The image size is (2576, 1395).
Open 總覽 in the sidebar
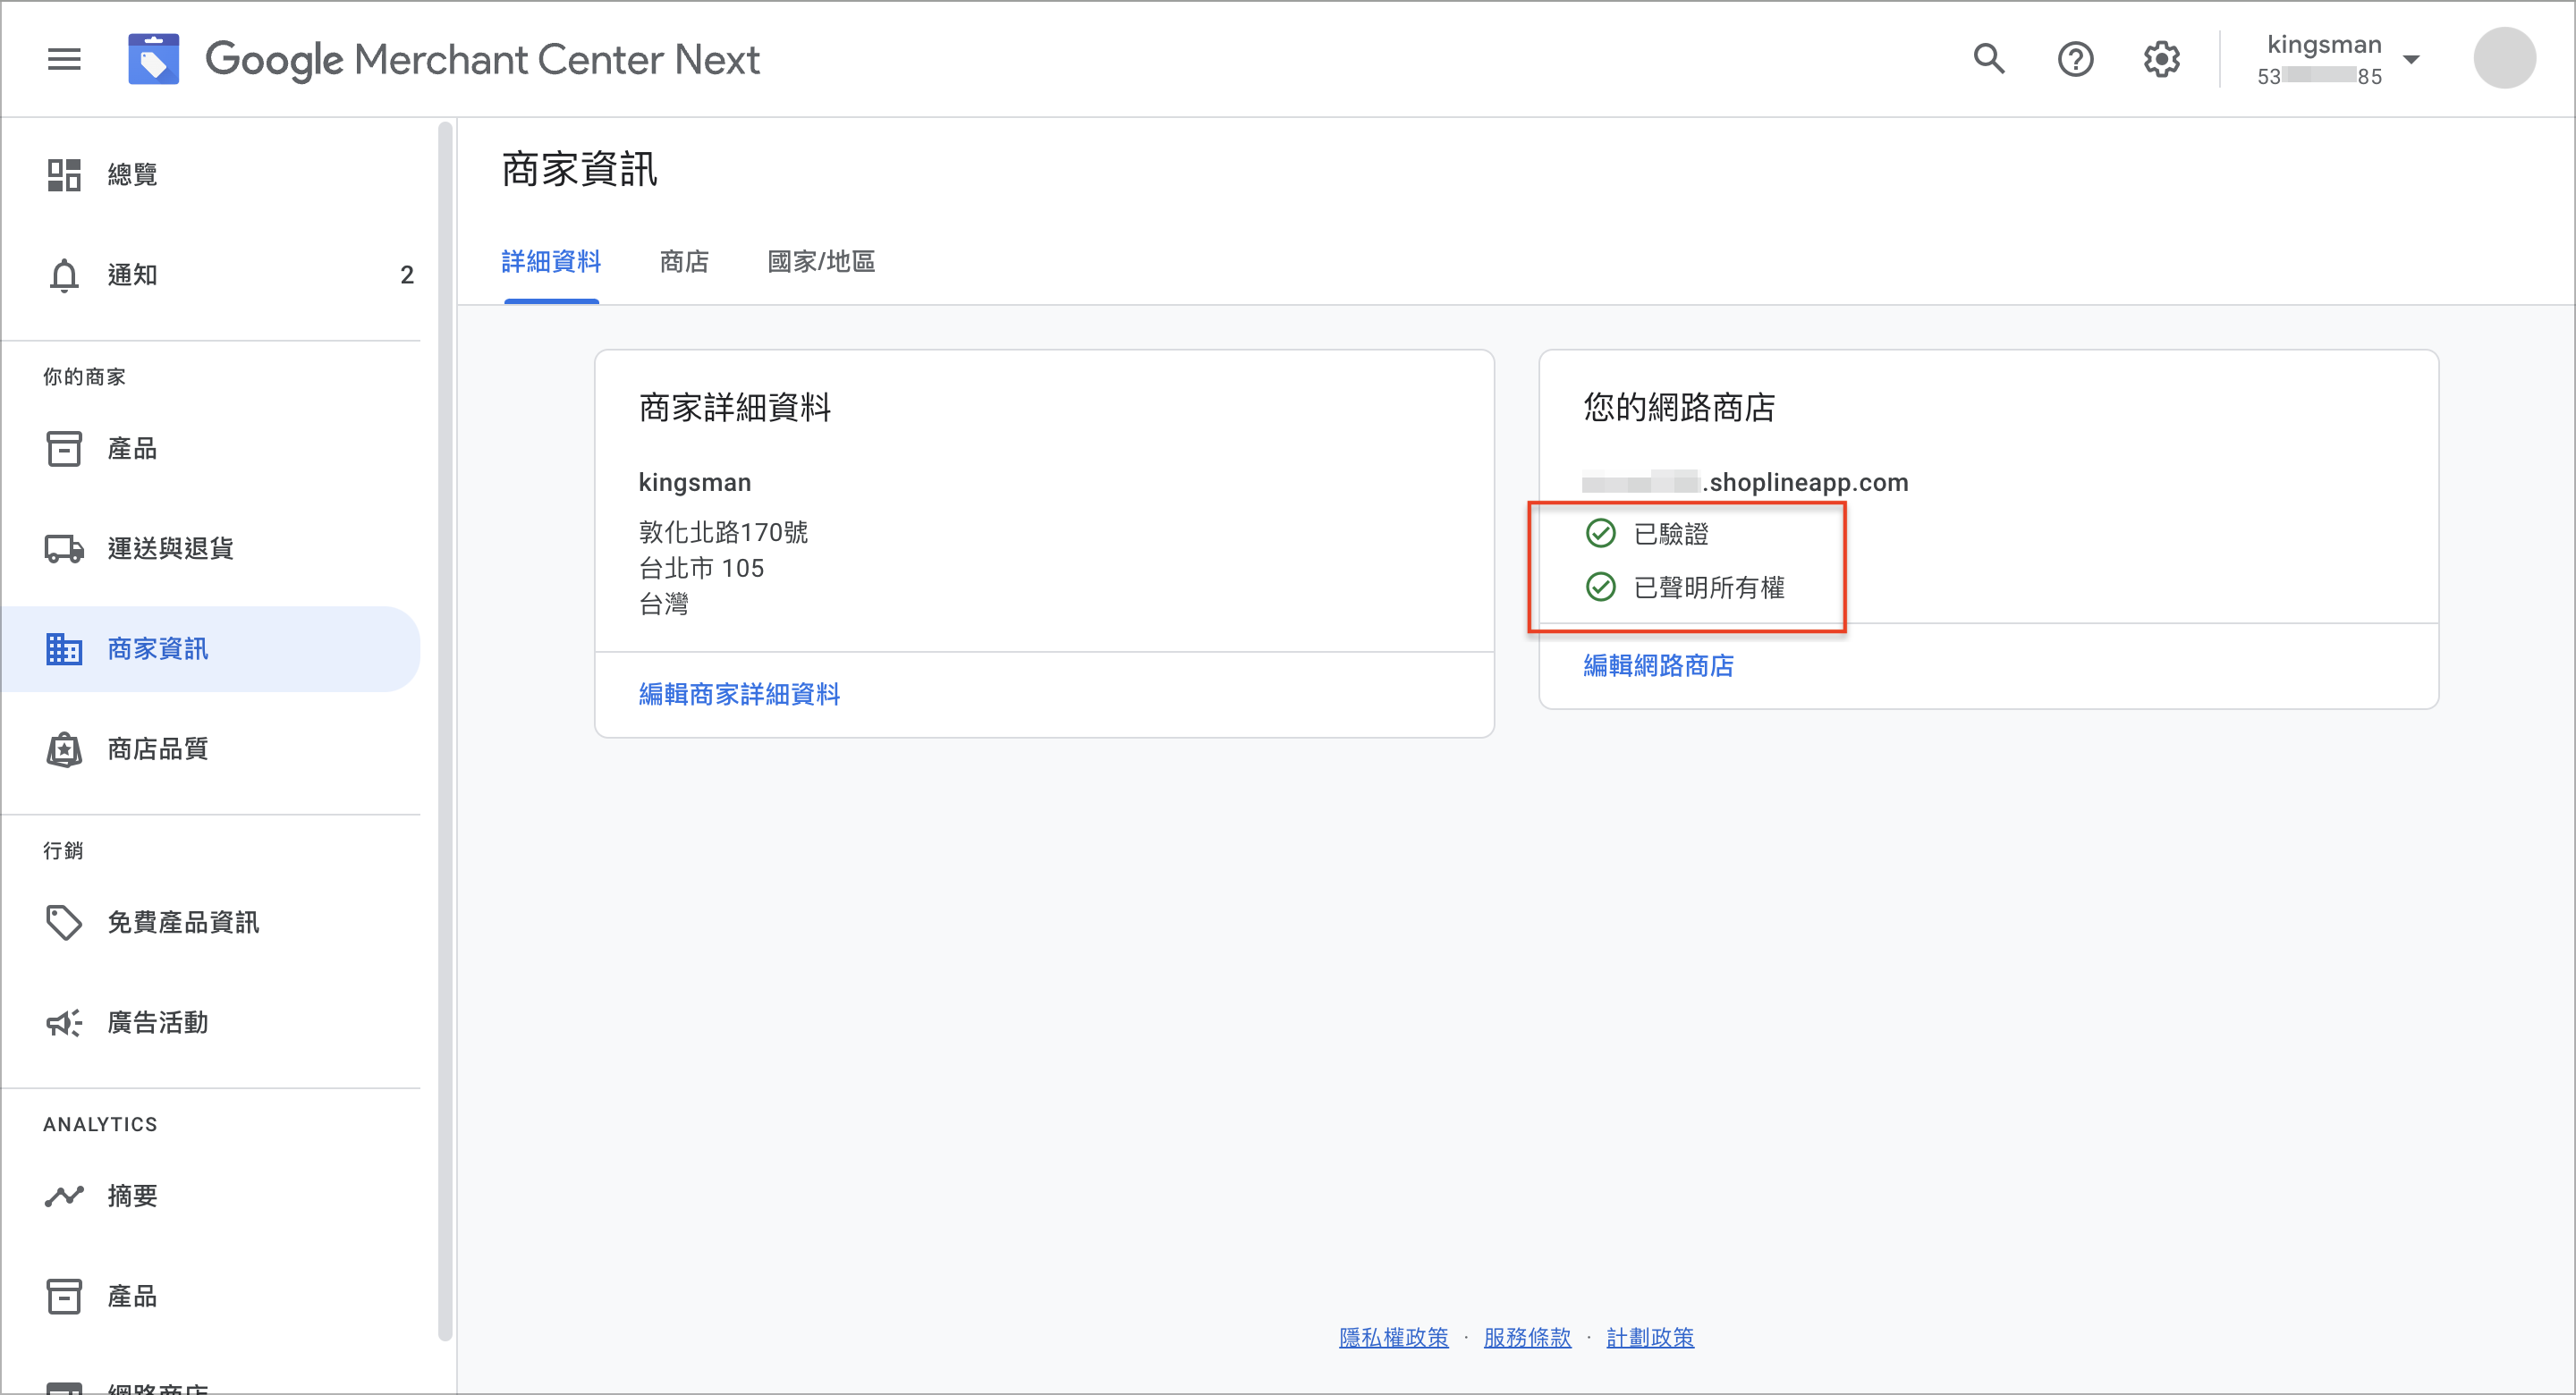coord(211,175)
